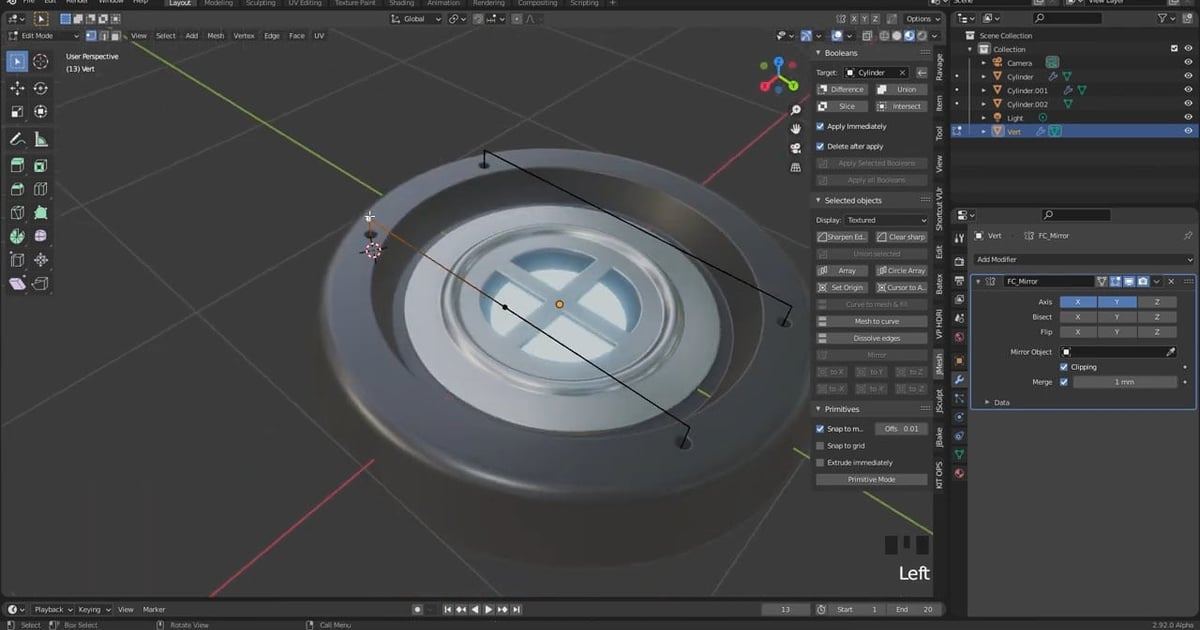1200x630 pixels.
Task: Activate the Scale tool
Action: point(17,112)
